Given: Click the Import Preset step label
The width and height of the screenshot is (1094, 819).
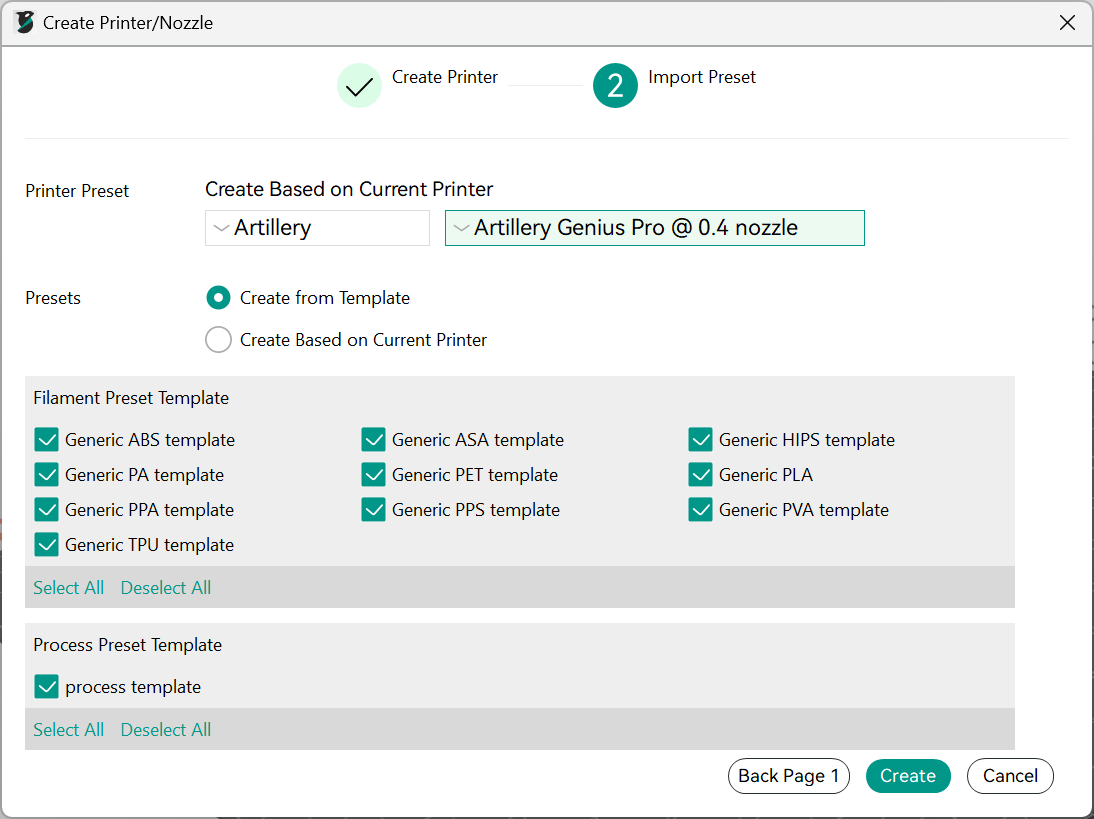Looking at the screenshot, I should click(702, 77).
